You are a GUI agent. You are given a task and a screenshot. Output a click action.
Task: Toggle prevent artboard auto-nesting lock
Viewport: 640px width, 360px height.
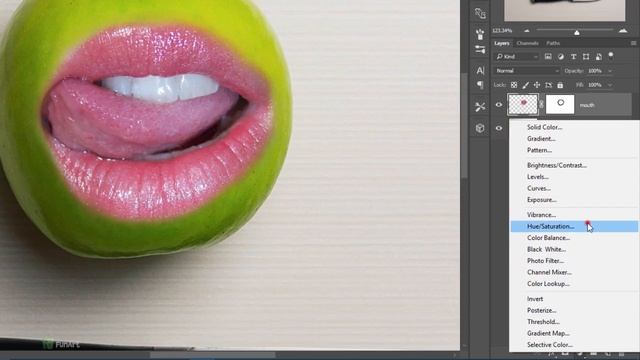(549, 85)
